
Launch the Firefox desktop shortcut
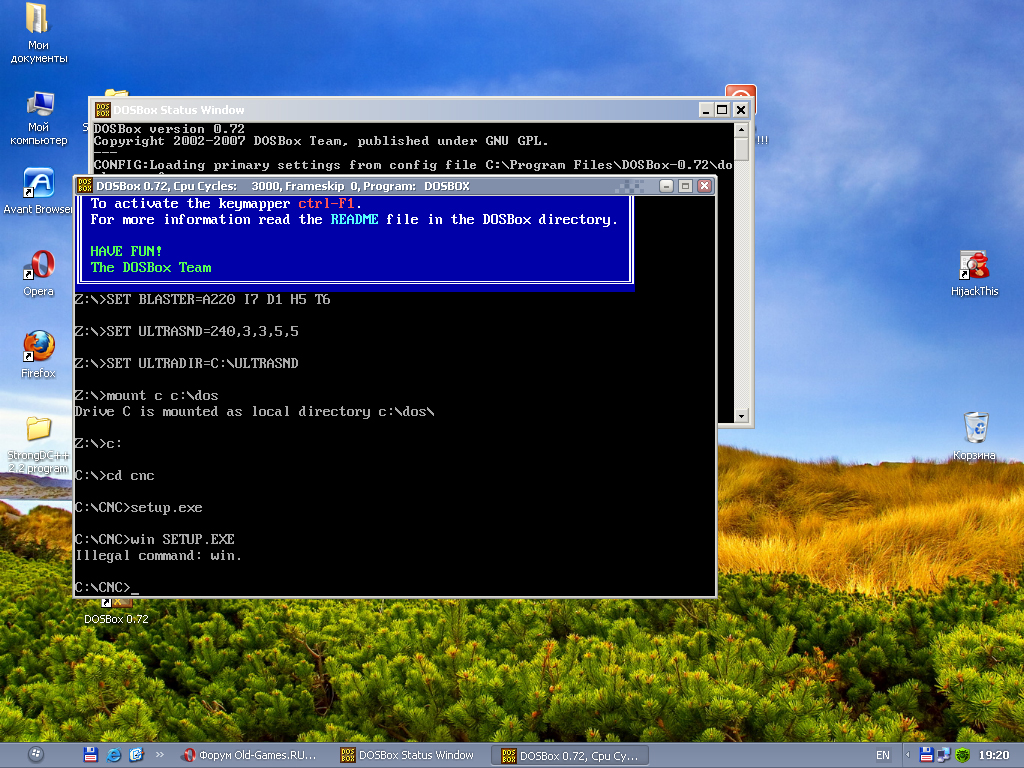pyautogui.click(x=38, y=355)
